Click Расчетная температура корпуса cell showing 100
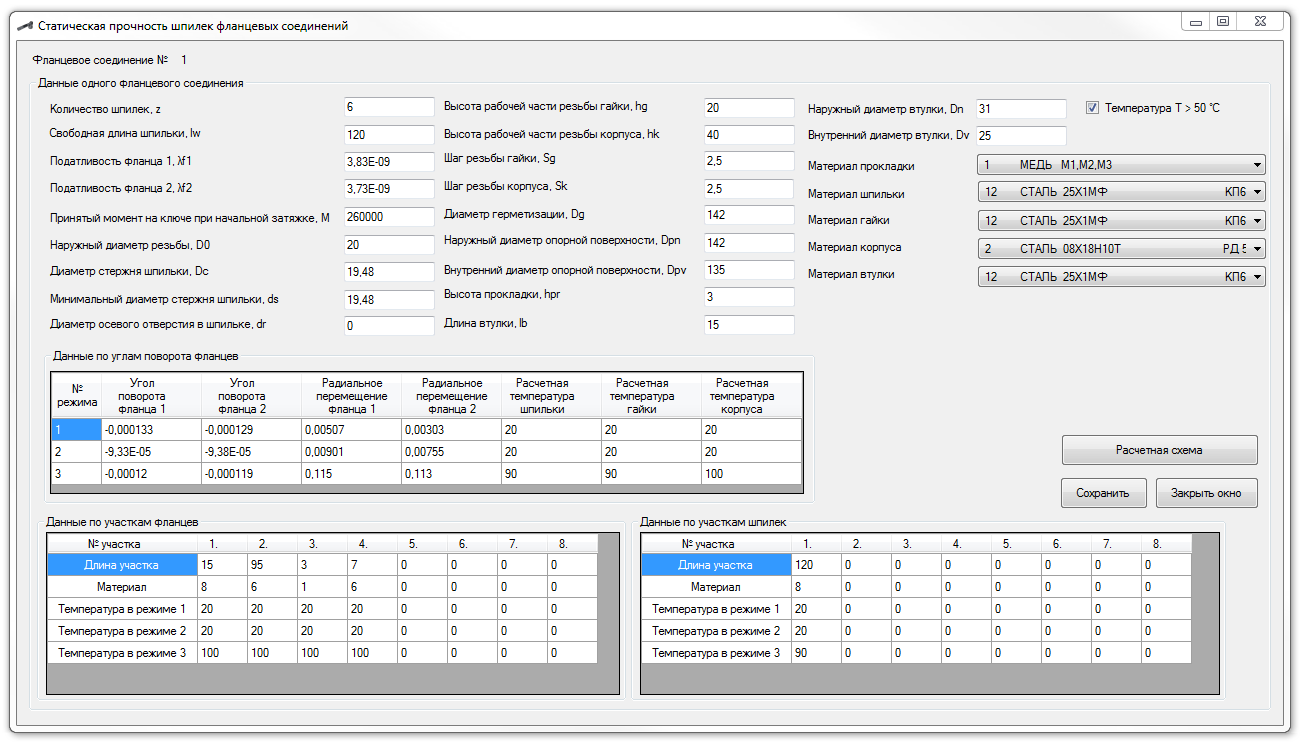 751,474
